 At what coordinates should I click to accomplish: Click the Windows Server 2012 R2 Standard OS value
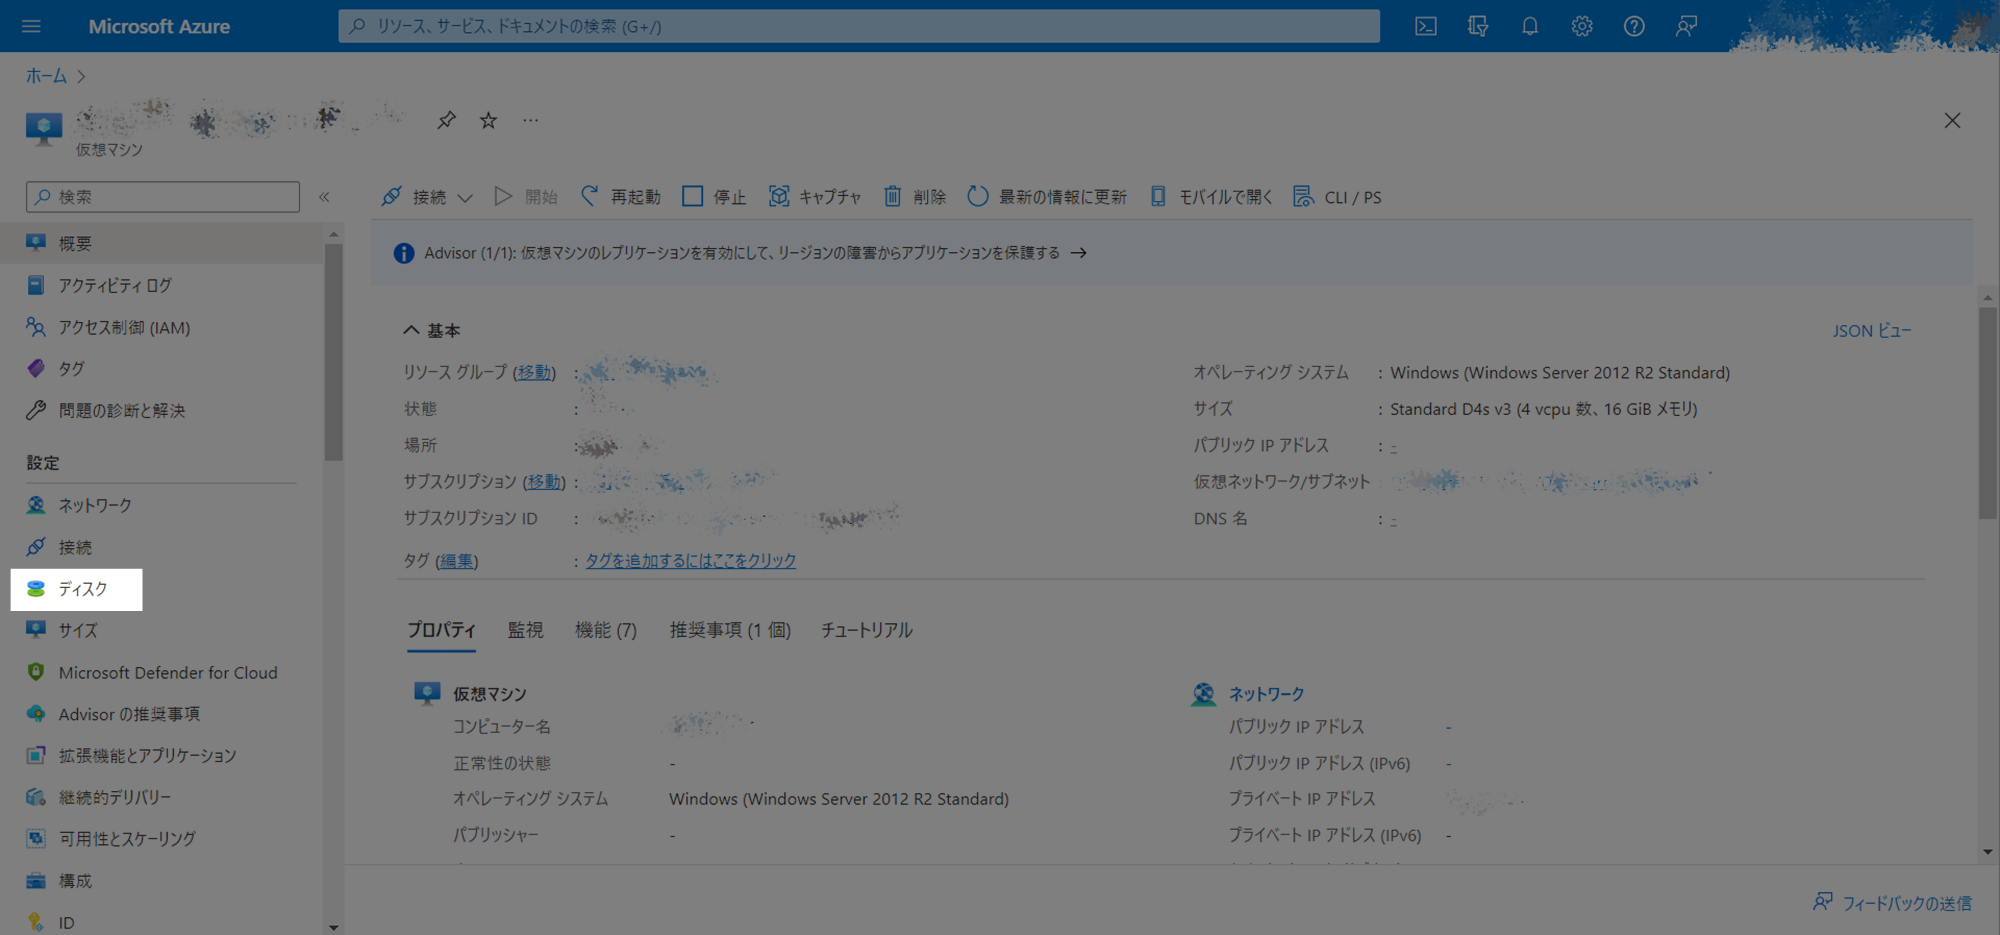coord(1560,372)
